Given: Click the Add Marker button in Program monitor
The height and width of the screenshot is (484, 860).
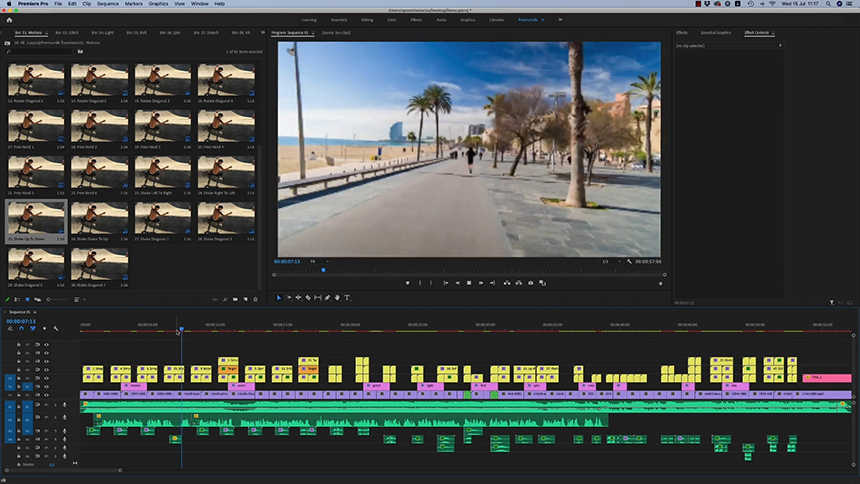Looking at the screenshot, I should pos(407,283).
